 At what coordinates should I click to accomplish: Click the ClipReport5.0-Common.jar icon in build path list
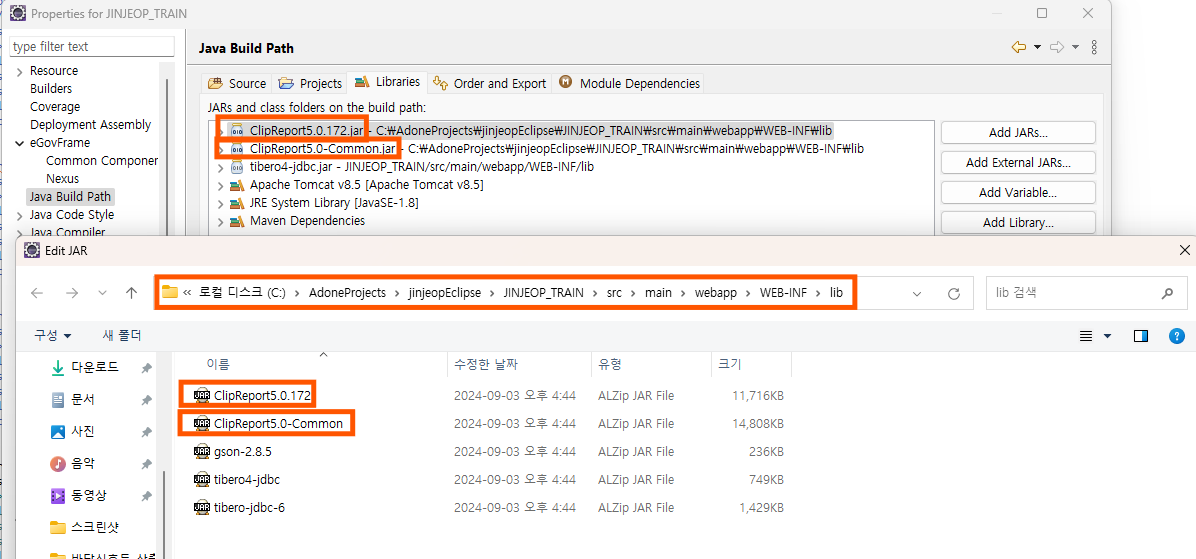pyautogui.click(x=236, y=148)
